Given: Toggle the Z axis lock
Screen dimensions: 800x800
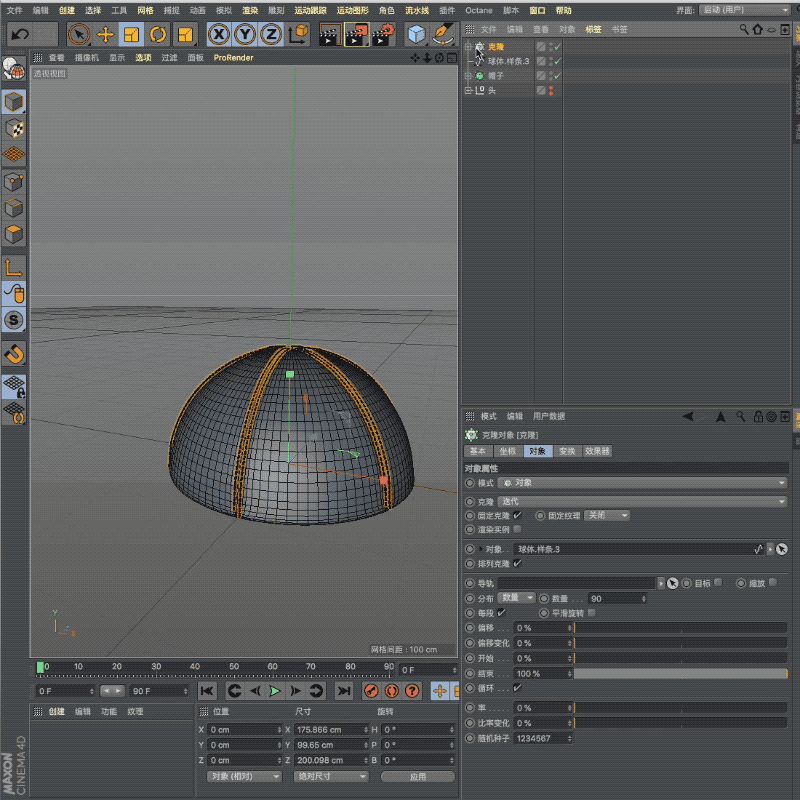Looking at the screenshot, I should pyautogui.click(x=271, y=34).
